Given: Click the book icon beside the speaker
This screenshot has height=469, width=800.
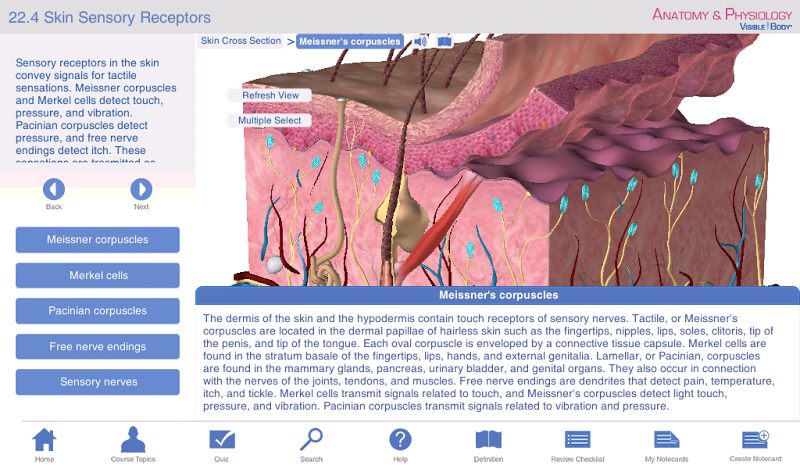Looking at the screenshot, I should 444,41.
